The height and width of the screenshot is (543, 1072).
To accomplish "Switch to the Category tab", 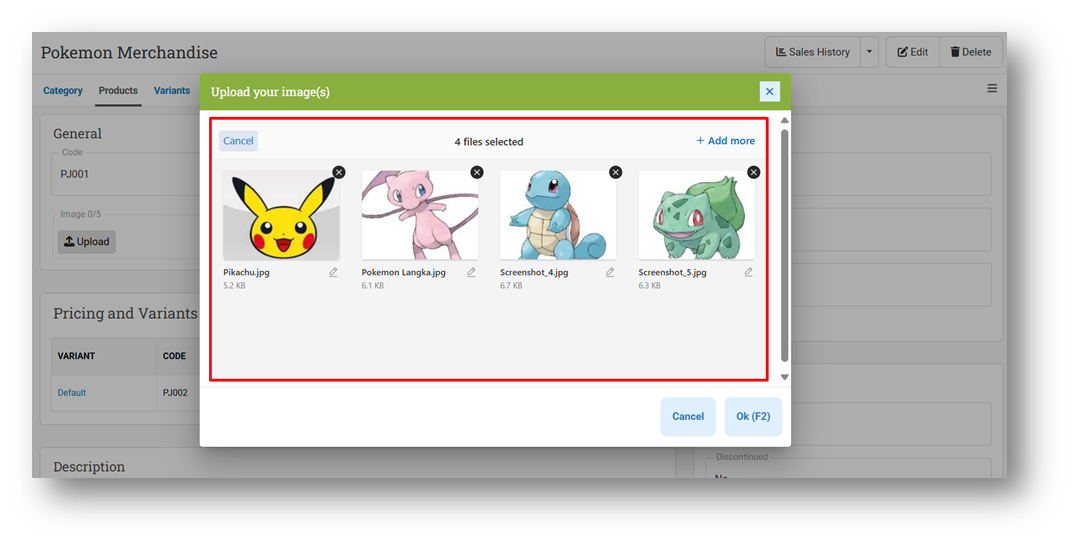I will (x=63, y=90).
